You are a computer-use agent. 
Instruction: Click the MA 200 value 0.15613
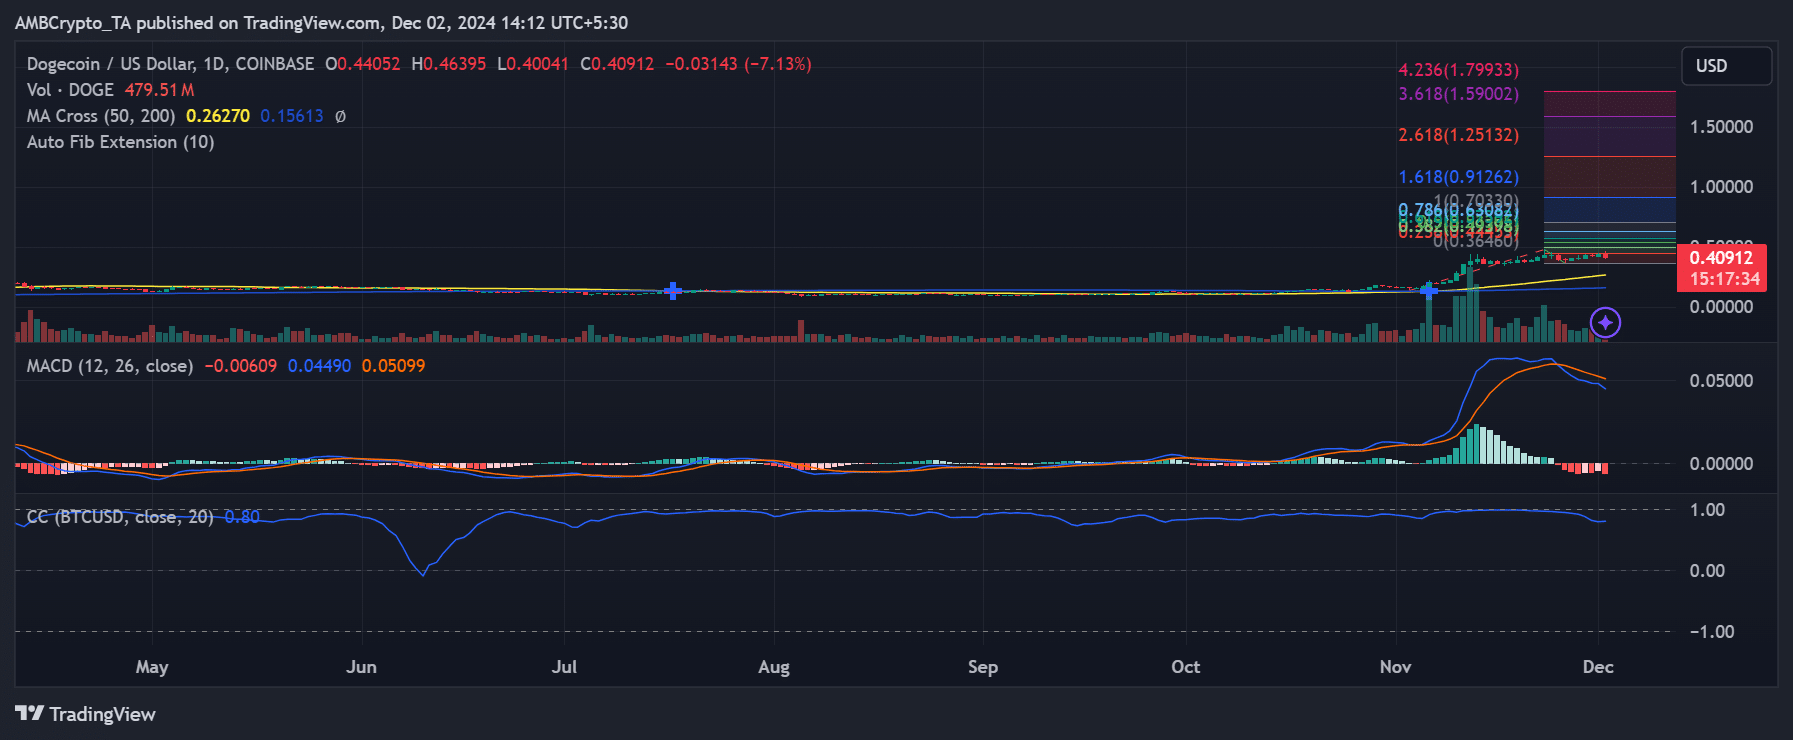click(x=292, y=116)
